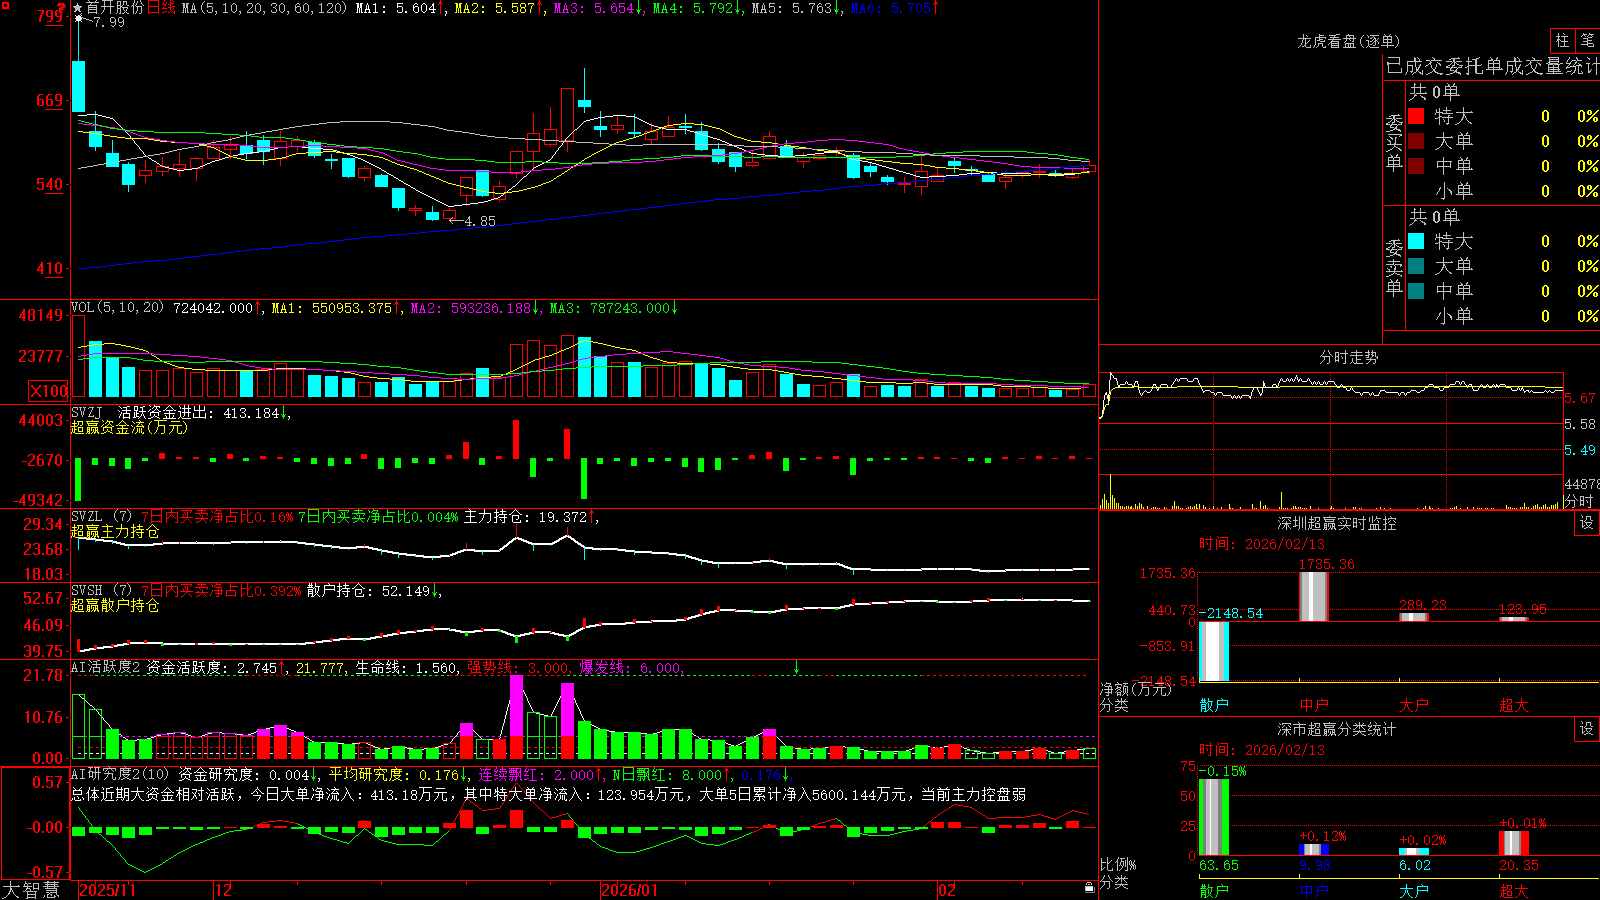Click the MA(5,10,20,30,60,120) indicator parameters
This screenshot has width=1600, height=900.
264,8
